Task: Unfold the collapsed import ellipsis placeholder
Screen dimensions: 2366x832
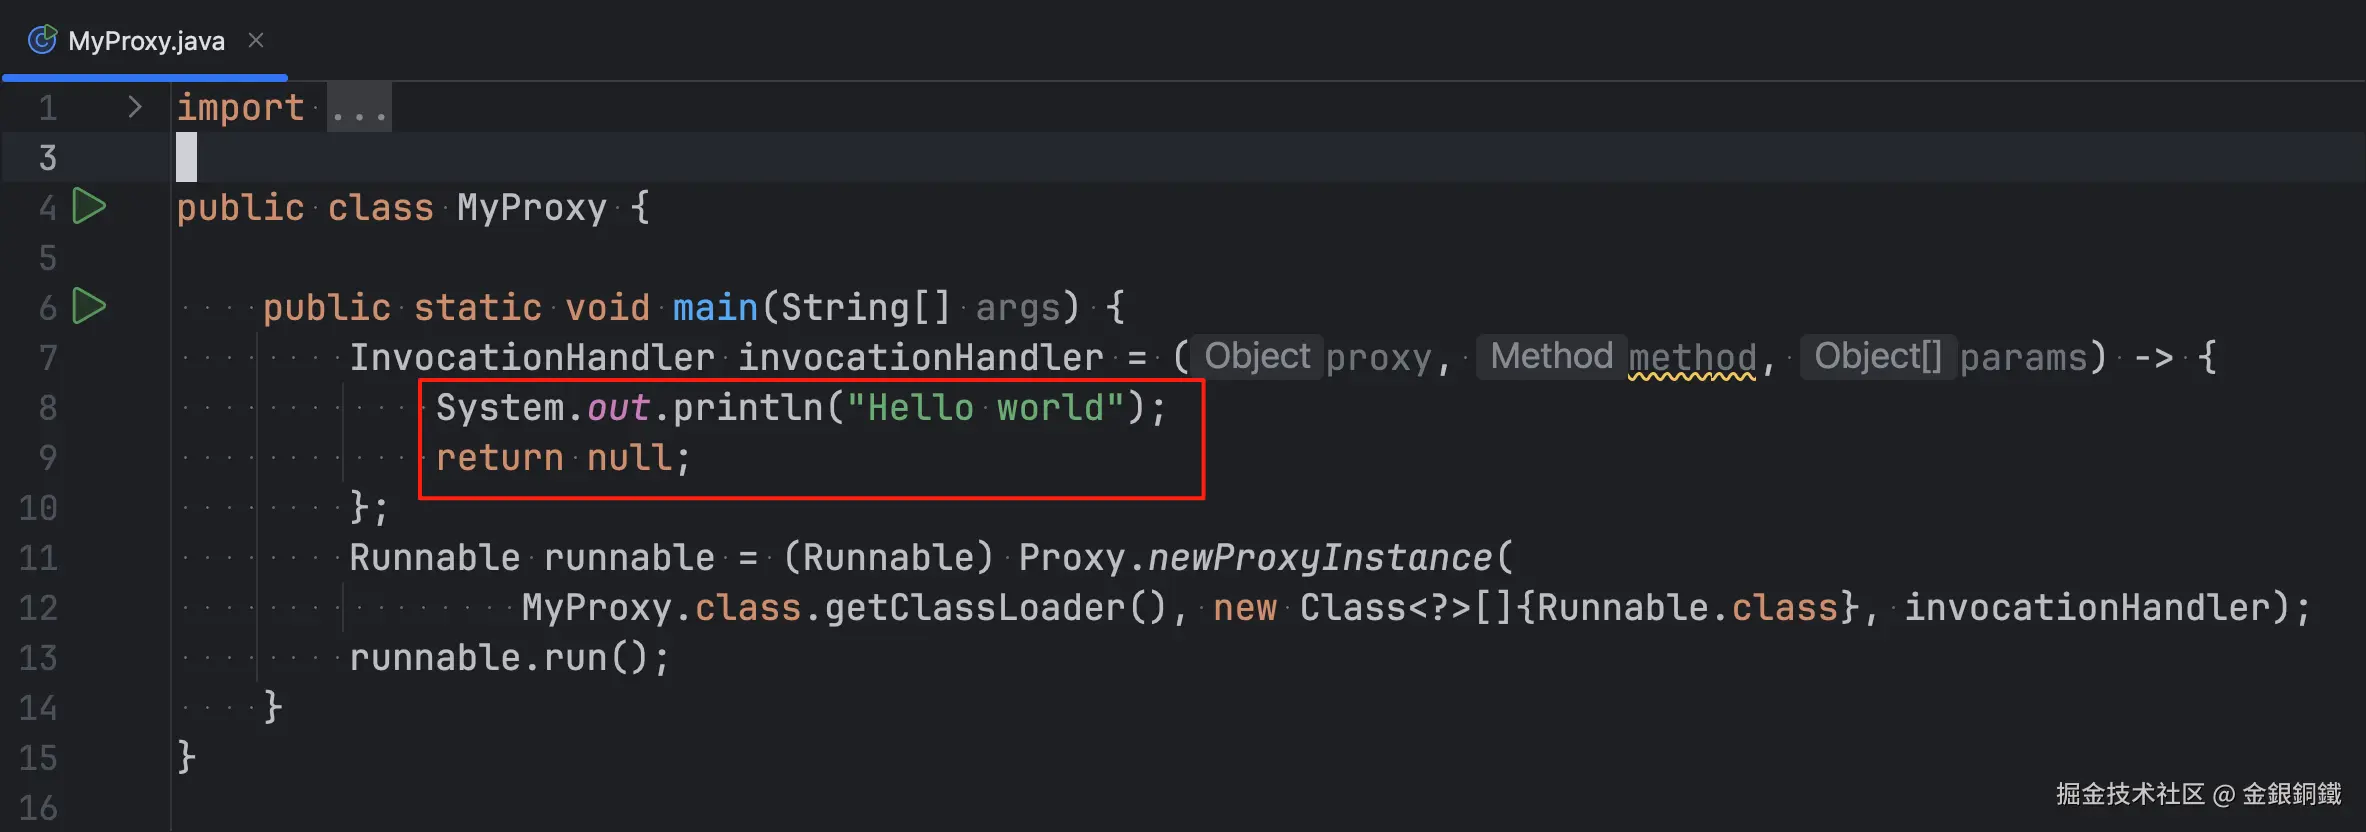Action: coord(359,109)
